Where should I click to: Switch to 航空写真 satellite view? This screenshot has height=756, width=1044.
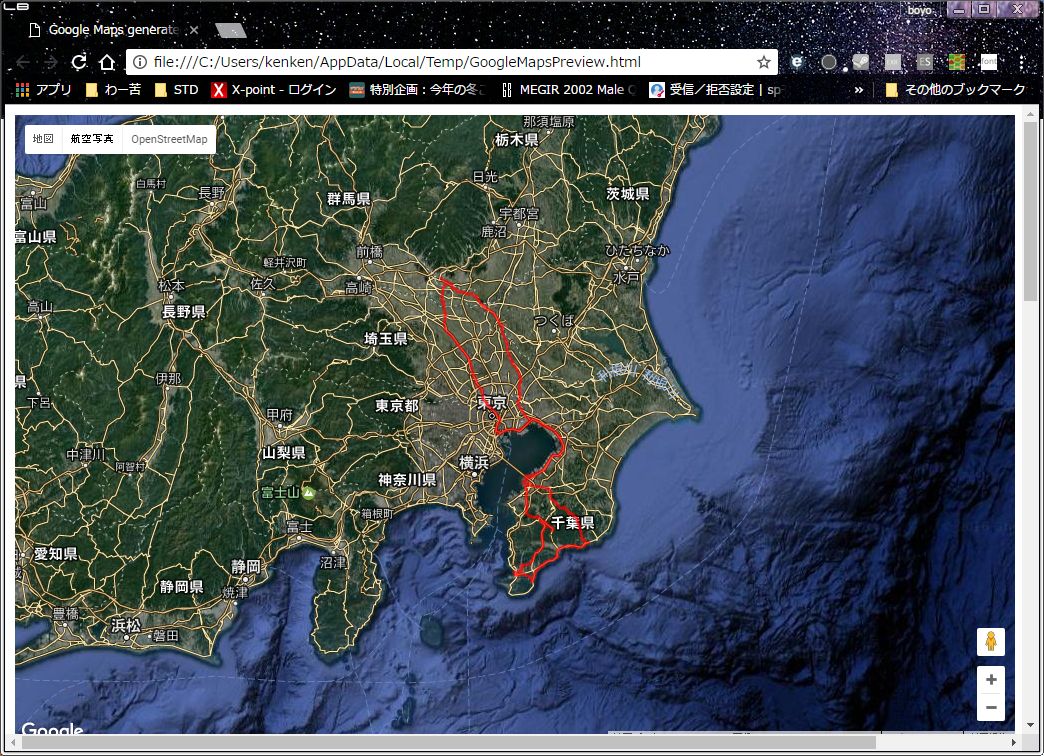click(x=92, y=139)
